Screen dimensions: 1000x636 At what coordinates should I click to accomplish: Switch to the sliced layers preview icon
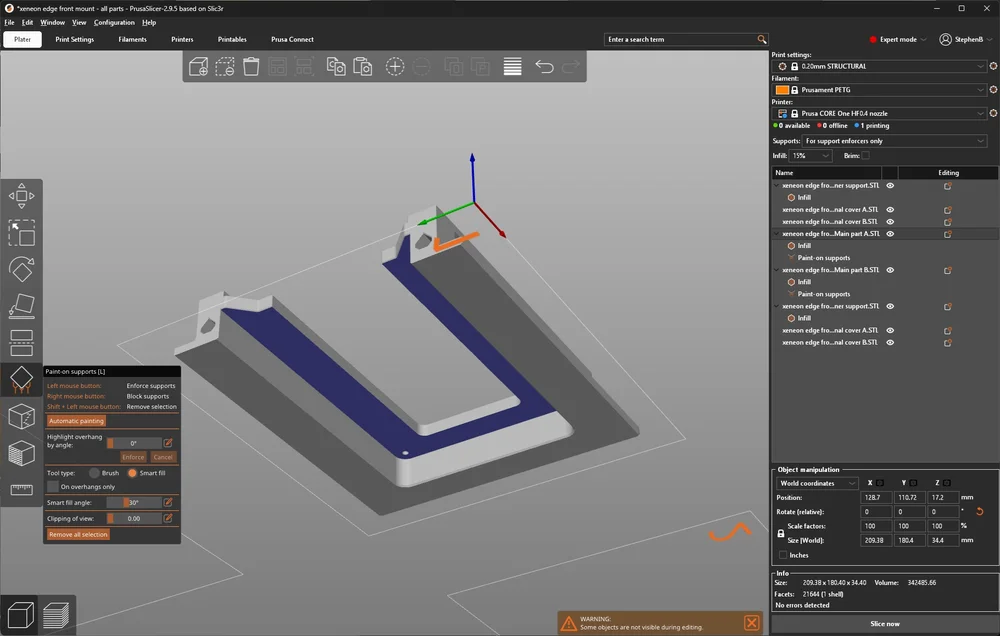point(56,615)
